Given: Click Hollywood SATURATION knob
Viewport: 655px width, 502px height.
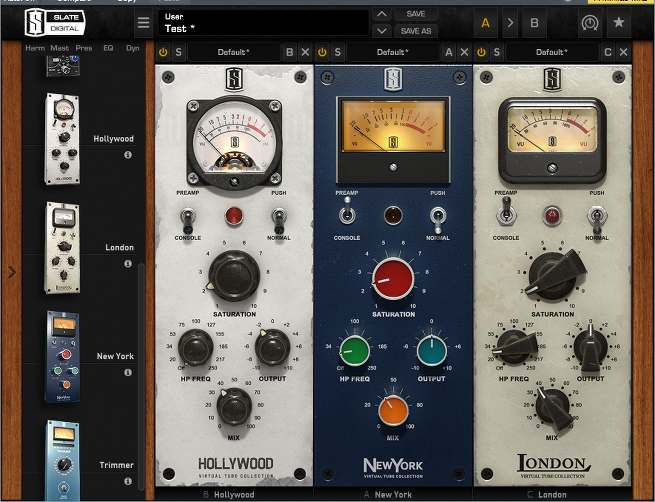Looking at the screenshot, I should pos(234,276).
